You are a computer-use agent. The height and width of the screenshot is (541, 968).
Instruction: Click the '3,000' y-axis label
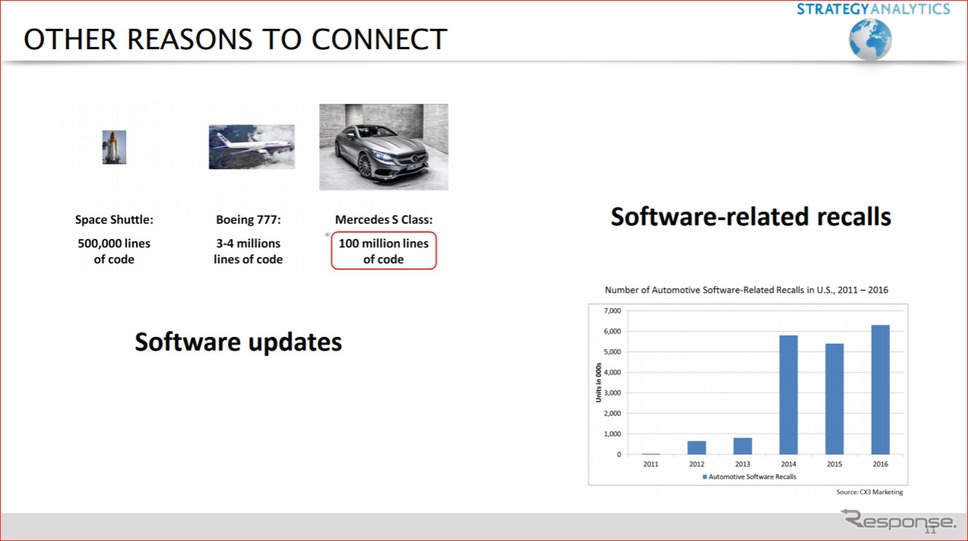click(612, 393)
